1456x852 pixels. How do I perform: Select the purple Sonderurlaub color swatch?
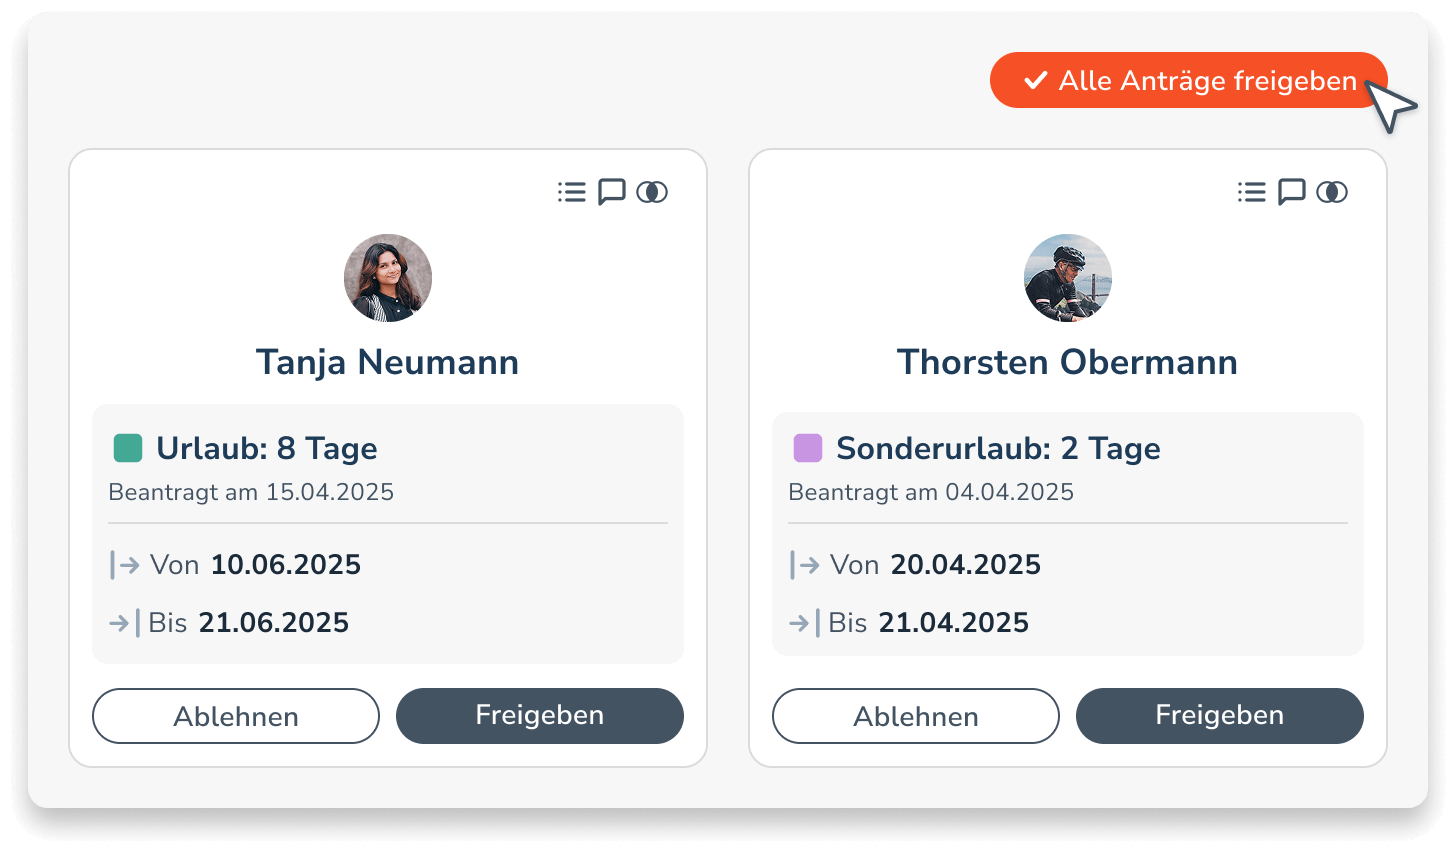[807, 448]
